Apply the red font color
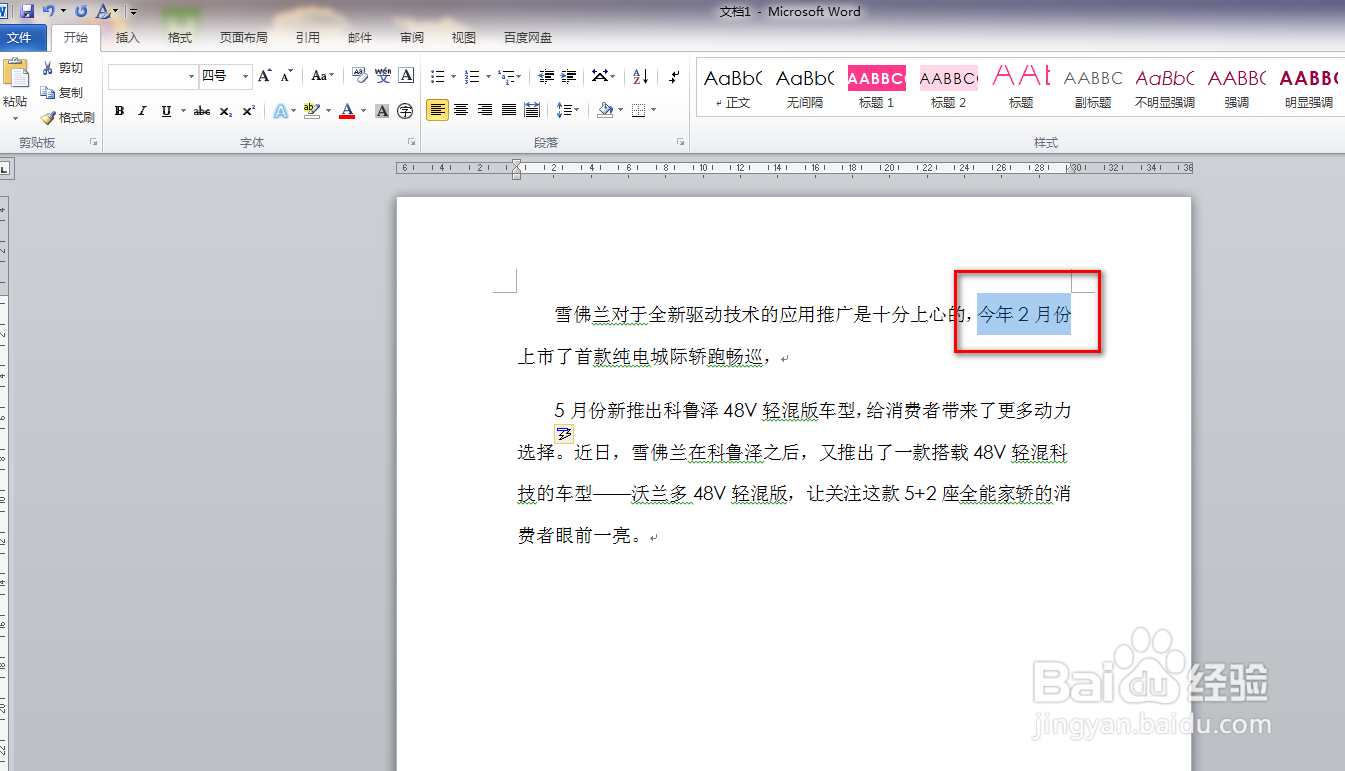Image resolution: width=1345 pixels, height=771 pixels. pyautogui.click(x=347, y=111)
